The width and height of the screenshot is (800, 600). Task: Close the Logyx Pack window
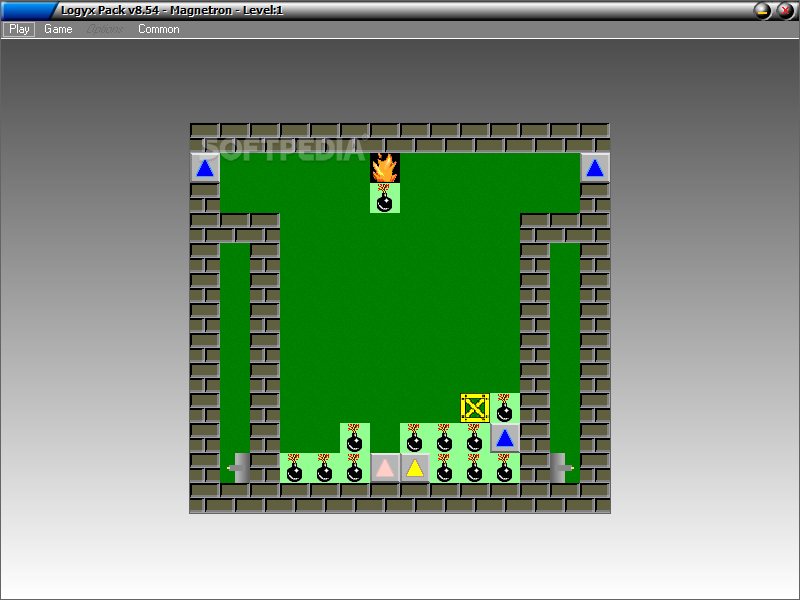786,10
